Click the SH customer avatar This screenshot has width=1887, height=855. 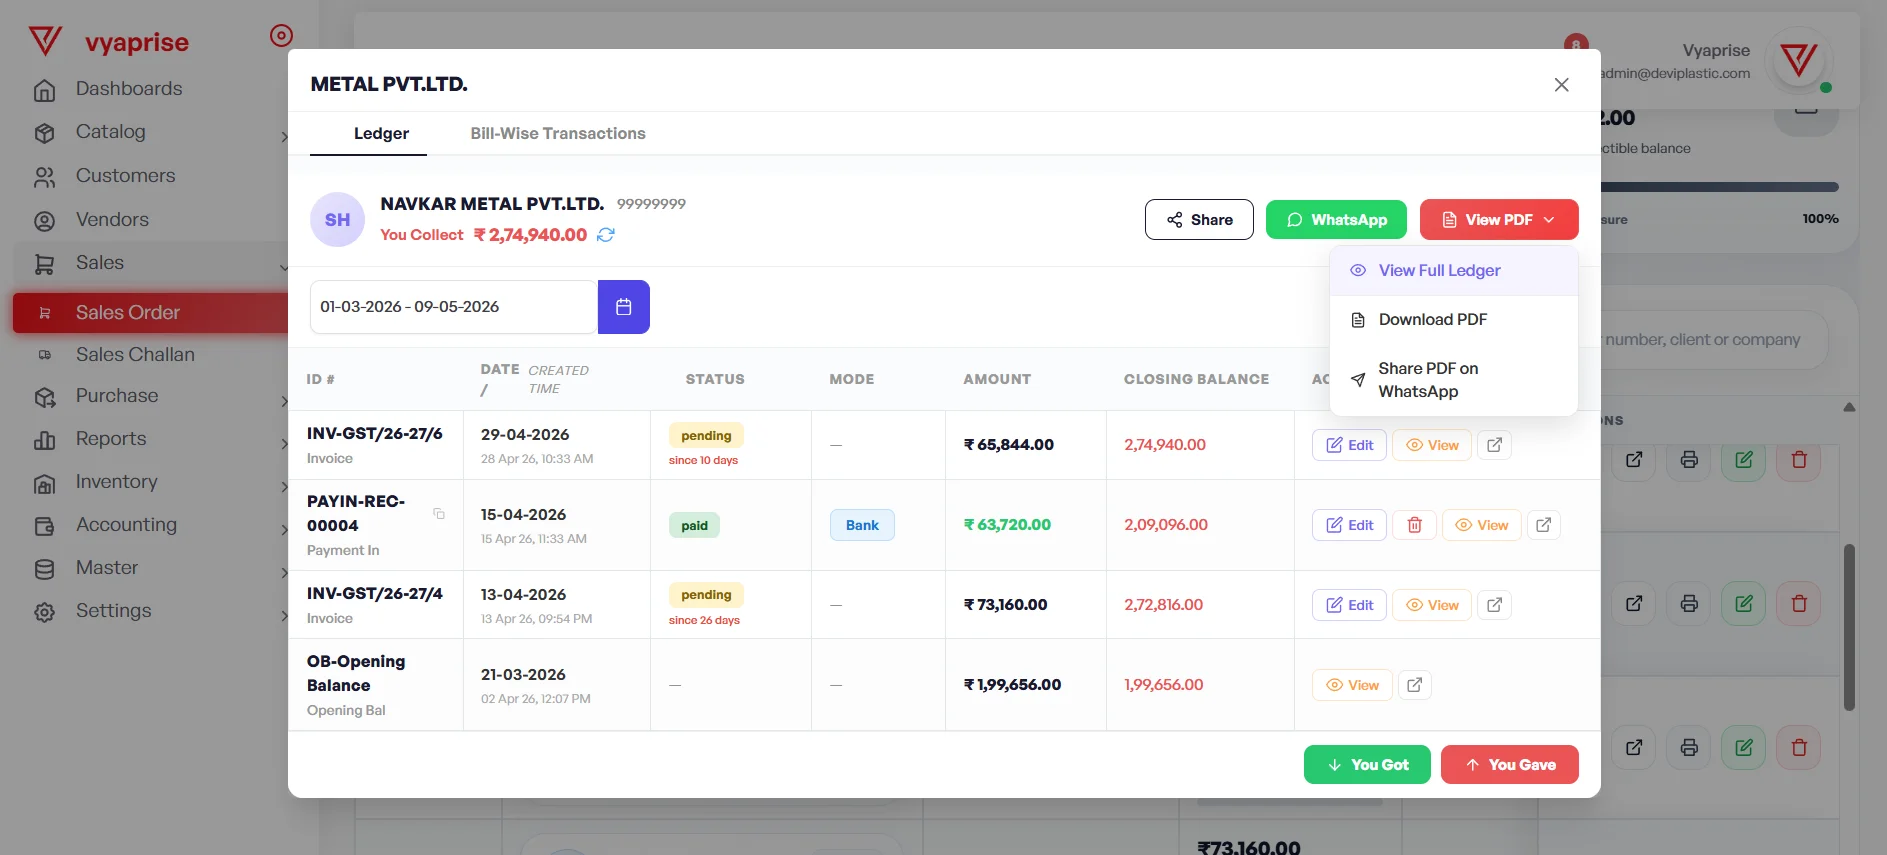[x=337, y=220]
